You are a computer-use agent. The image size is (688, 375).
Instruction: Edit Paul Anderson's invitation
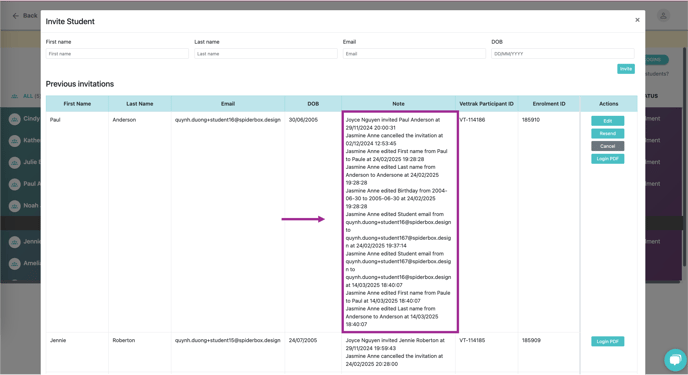pos(607,121)
